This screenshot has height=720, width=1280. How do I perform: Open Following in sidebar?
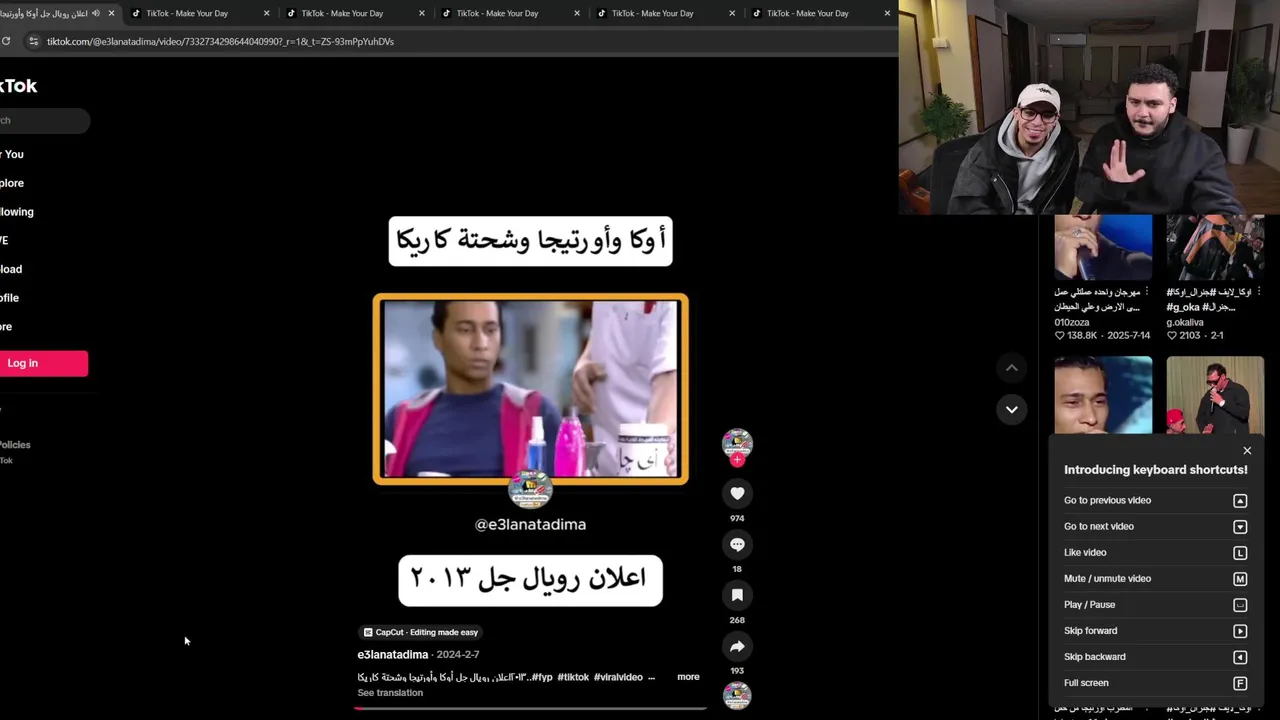(17, 212)
